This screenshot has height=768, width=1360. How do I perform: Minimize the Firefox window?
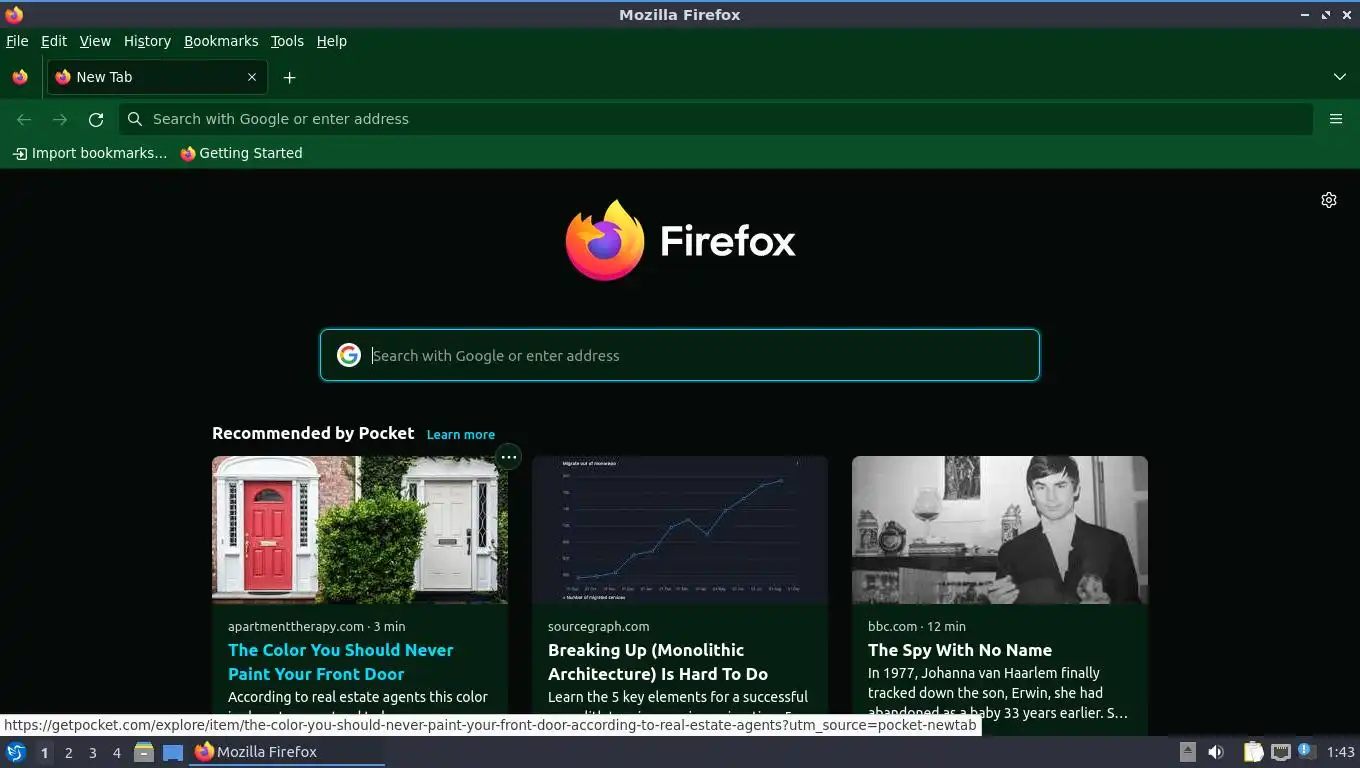[1305, 14]
